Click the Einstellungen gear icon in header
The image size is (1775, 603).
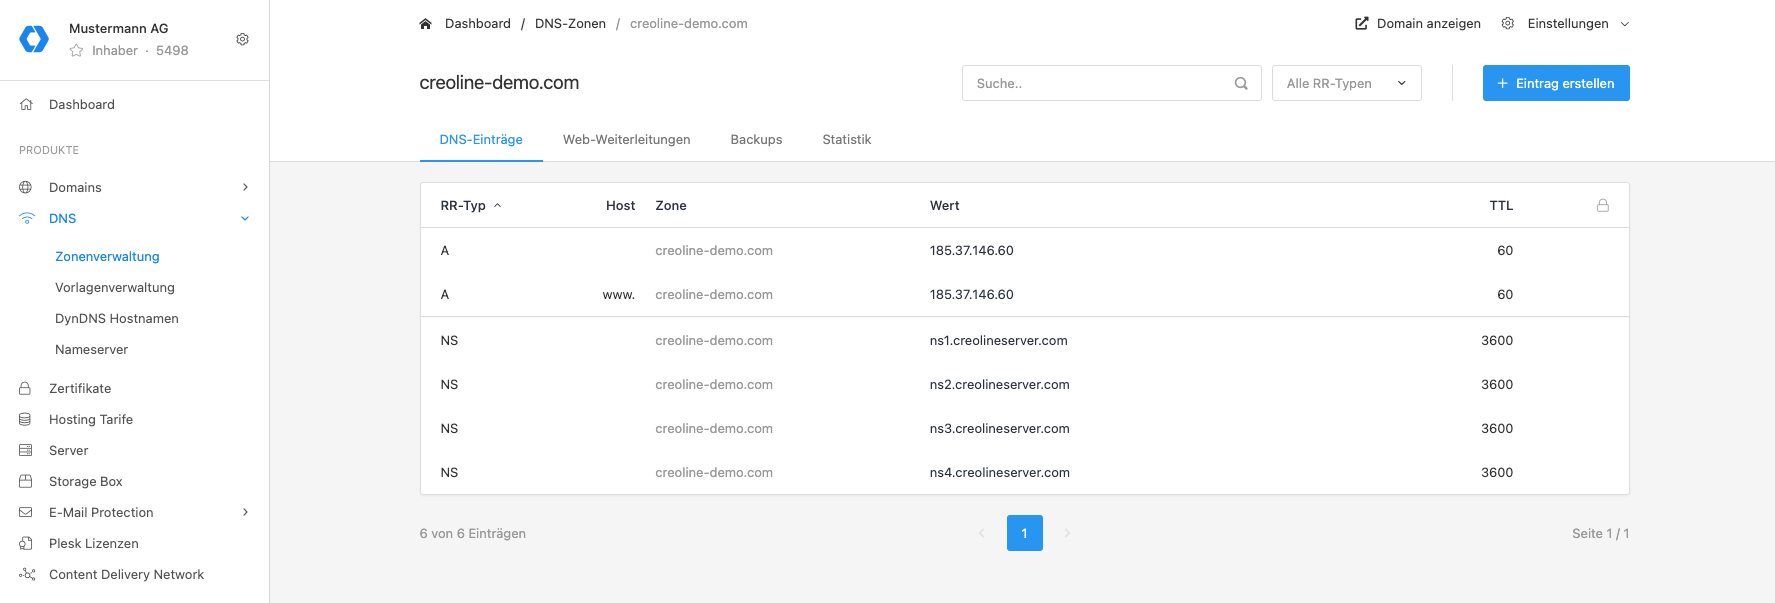[x=1508, y=23]
